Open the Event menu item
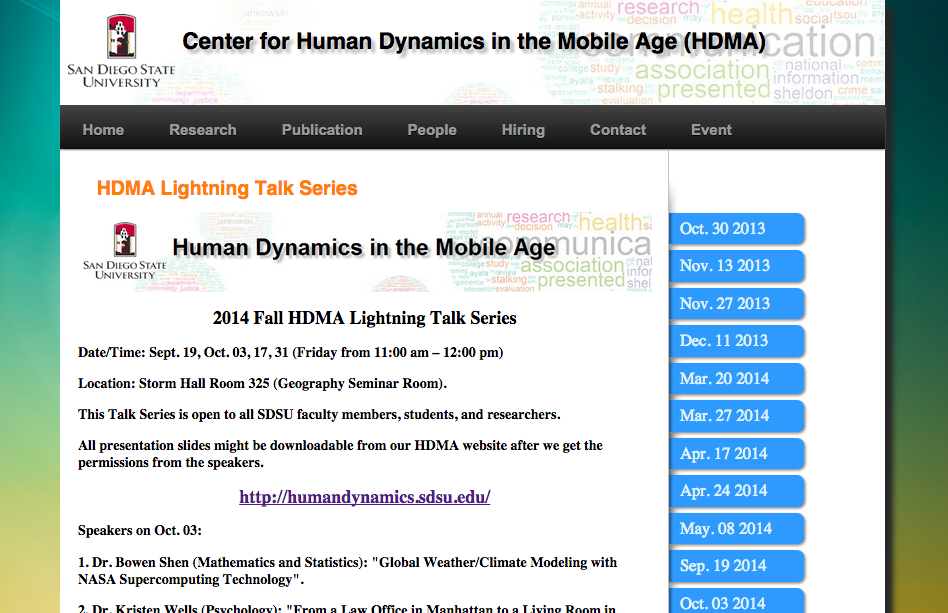Image resolution: width=948 pixels, height=613 pixels. click(711, 130)
